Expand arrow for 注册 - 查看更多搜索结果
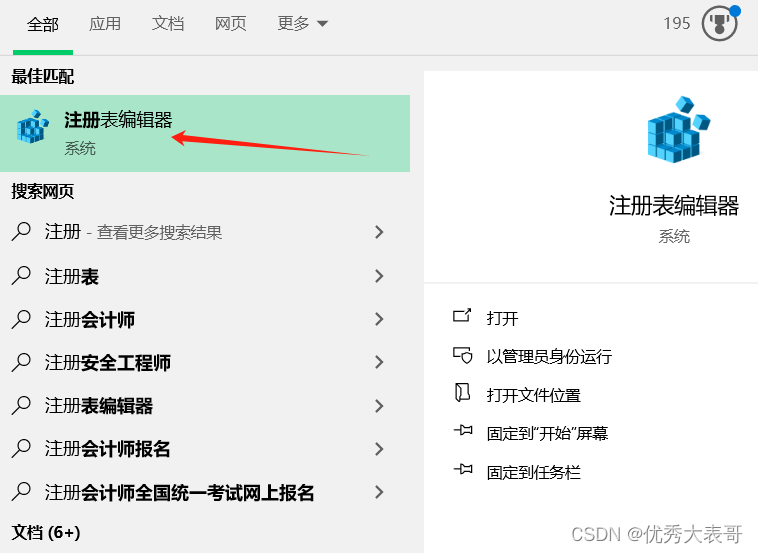The height and width of the screenshot is (553, 758). tap(379, 232)
